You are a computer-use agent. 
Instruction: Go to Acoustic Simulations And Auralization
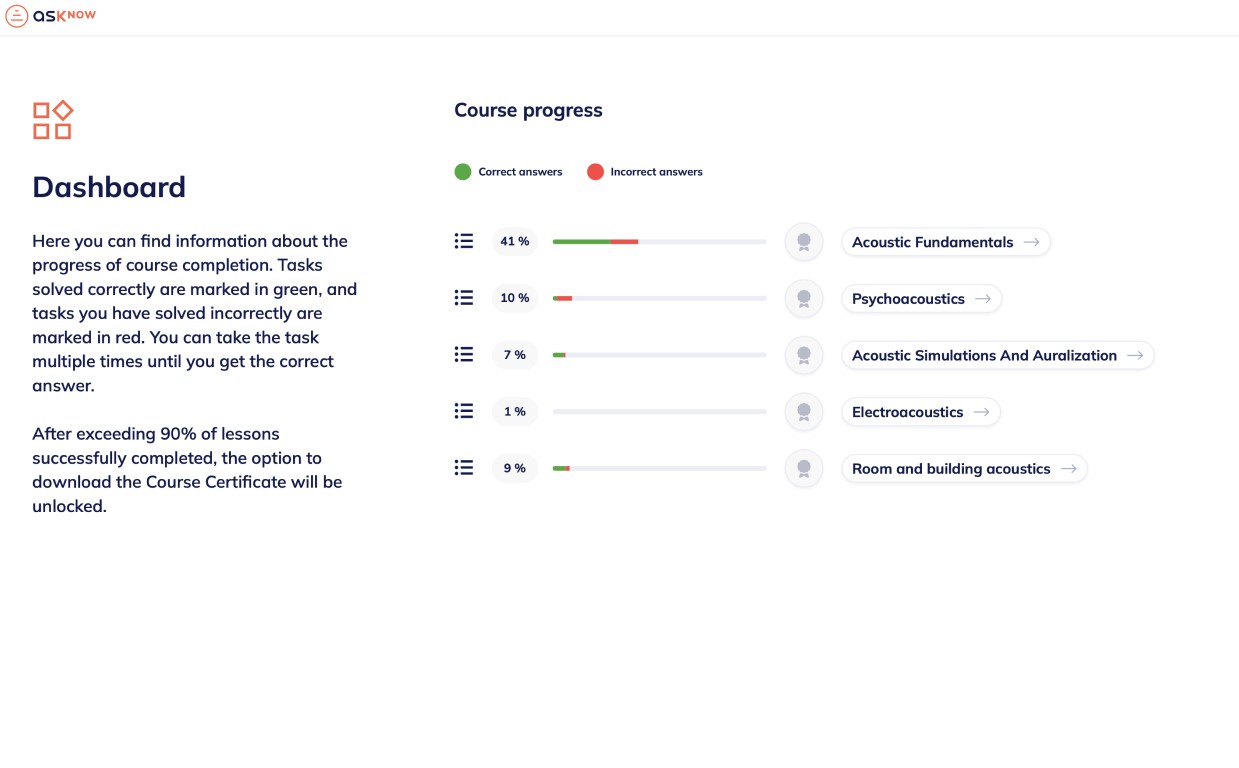pyautogui.click(x=998, y=355)
